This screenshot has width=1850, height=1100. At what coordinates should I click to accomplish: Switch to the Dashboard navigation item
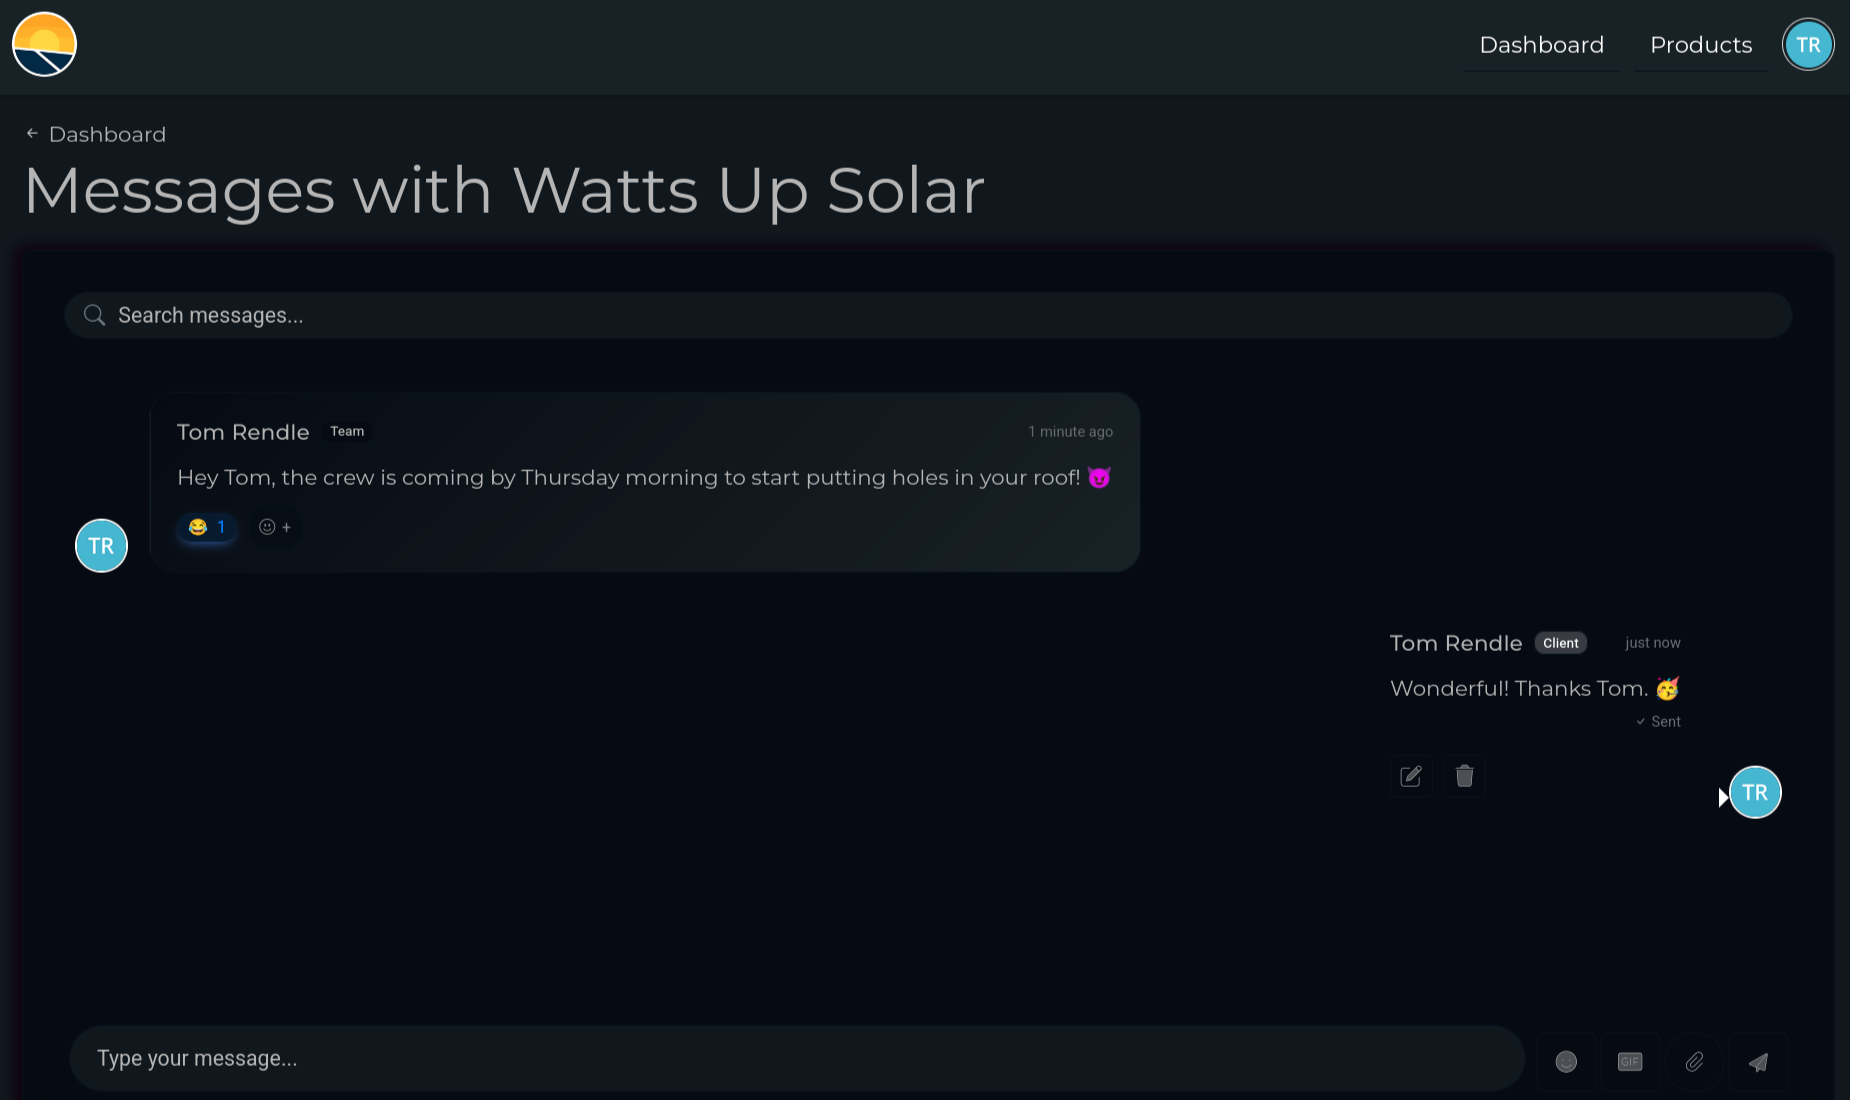pyautogui.click(x=1541, y=44)
